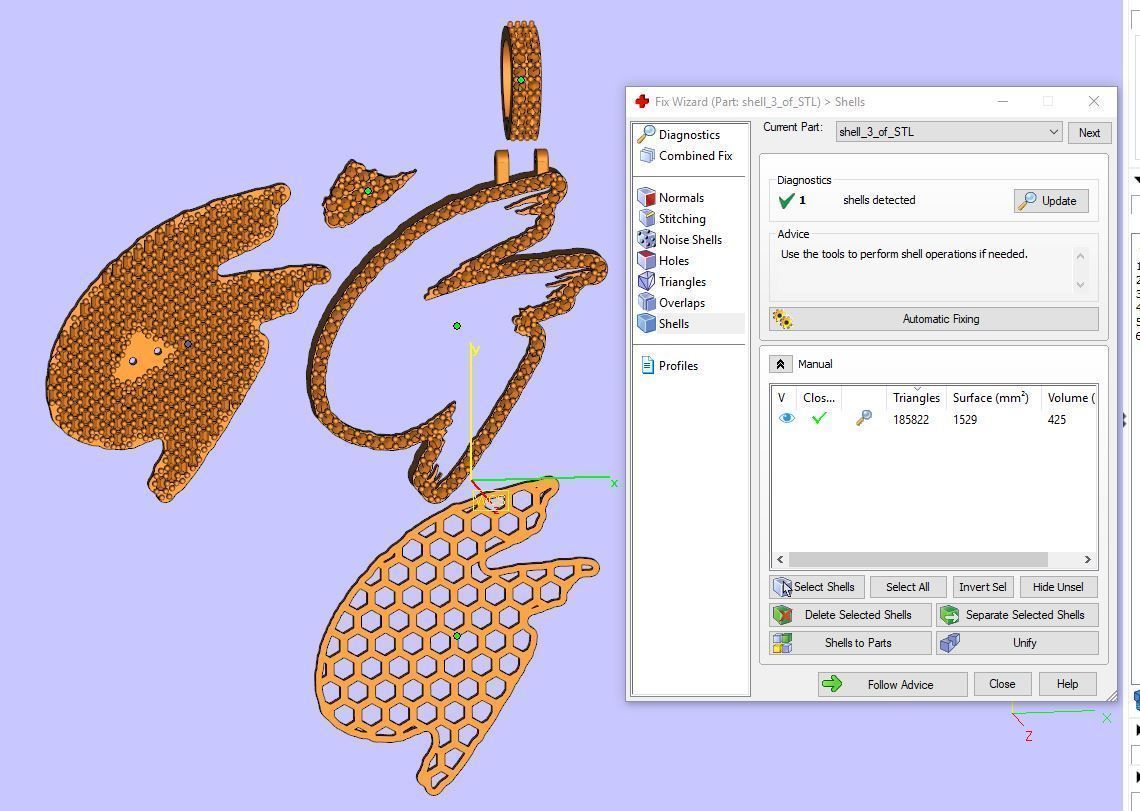Viewport: 1140px width, 811px height.
Task: Click the Normals red cube icon
Action: 646,197
